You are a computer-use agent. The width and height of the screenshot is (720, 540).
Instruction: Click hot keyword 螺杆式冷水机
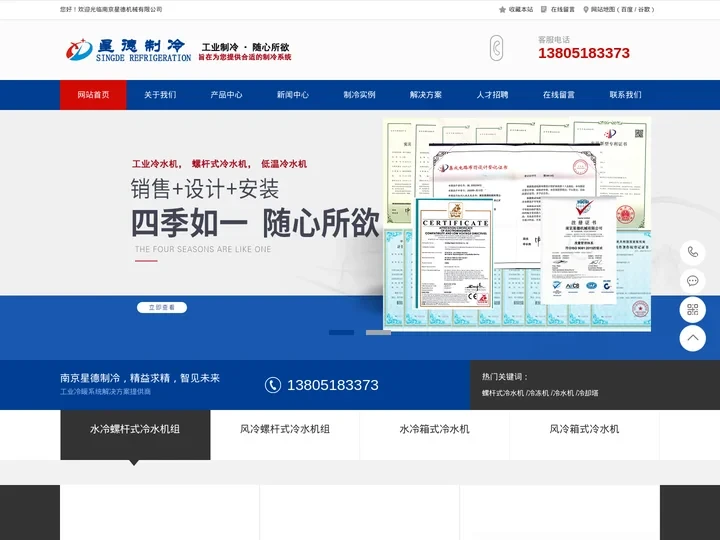point(503,393)
